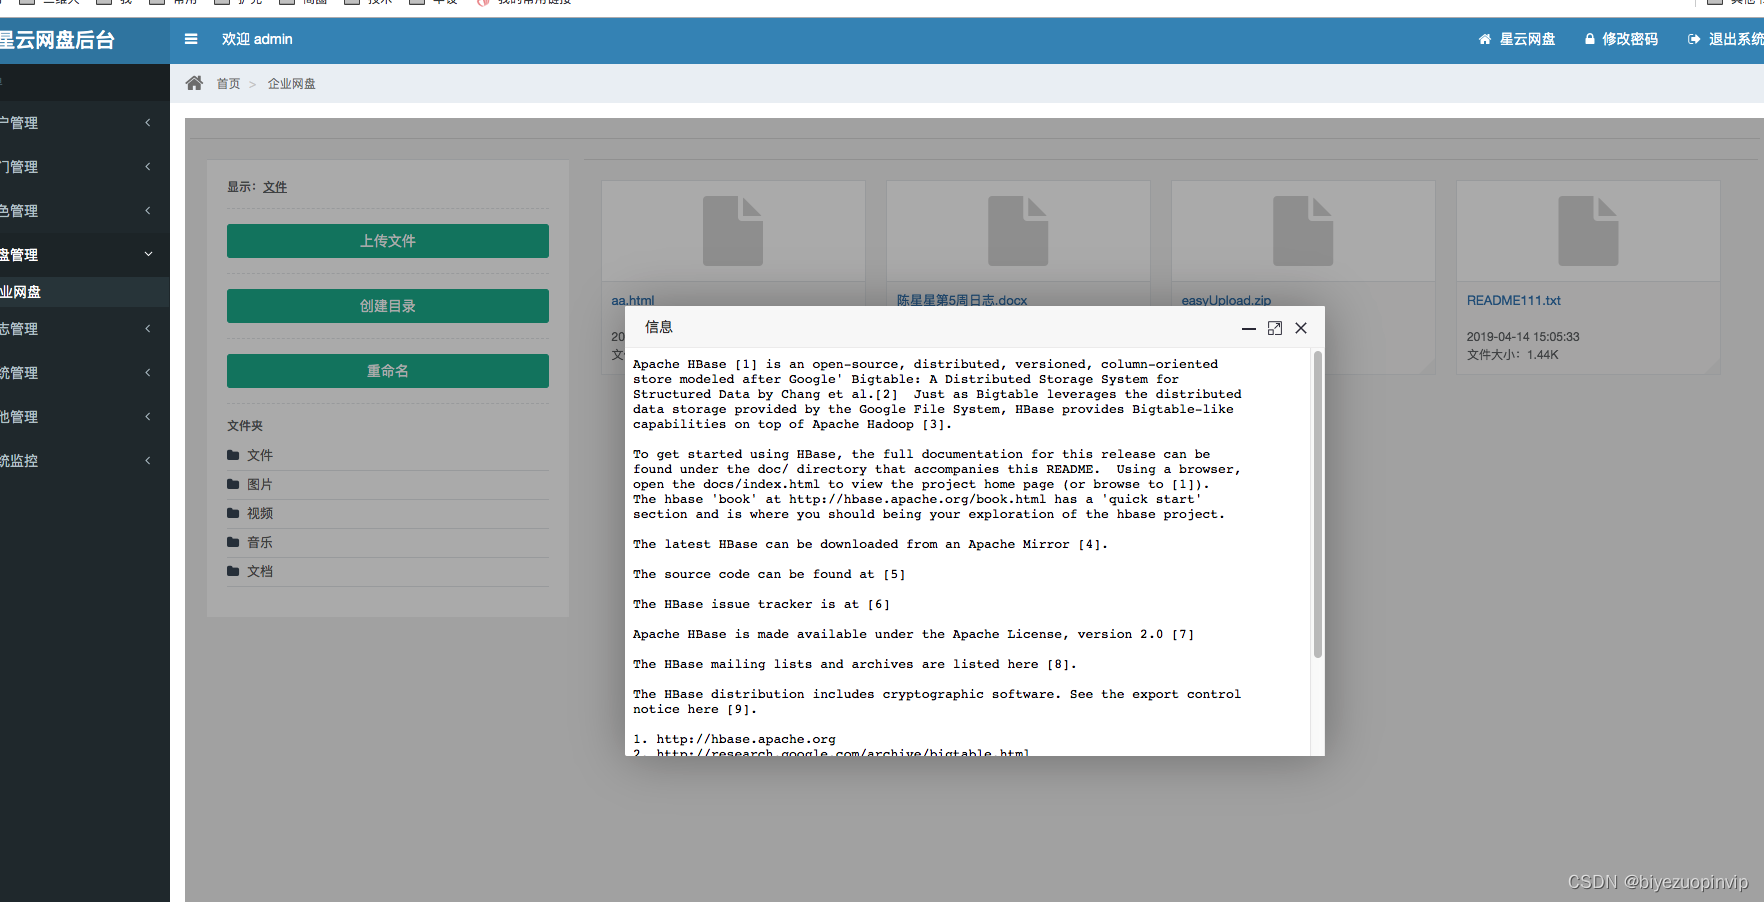The image size is (1764, 902).
Task: Expand the first sidebar menu 户管理
Action: pyautogui.click(x=85, y=123)
